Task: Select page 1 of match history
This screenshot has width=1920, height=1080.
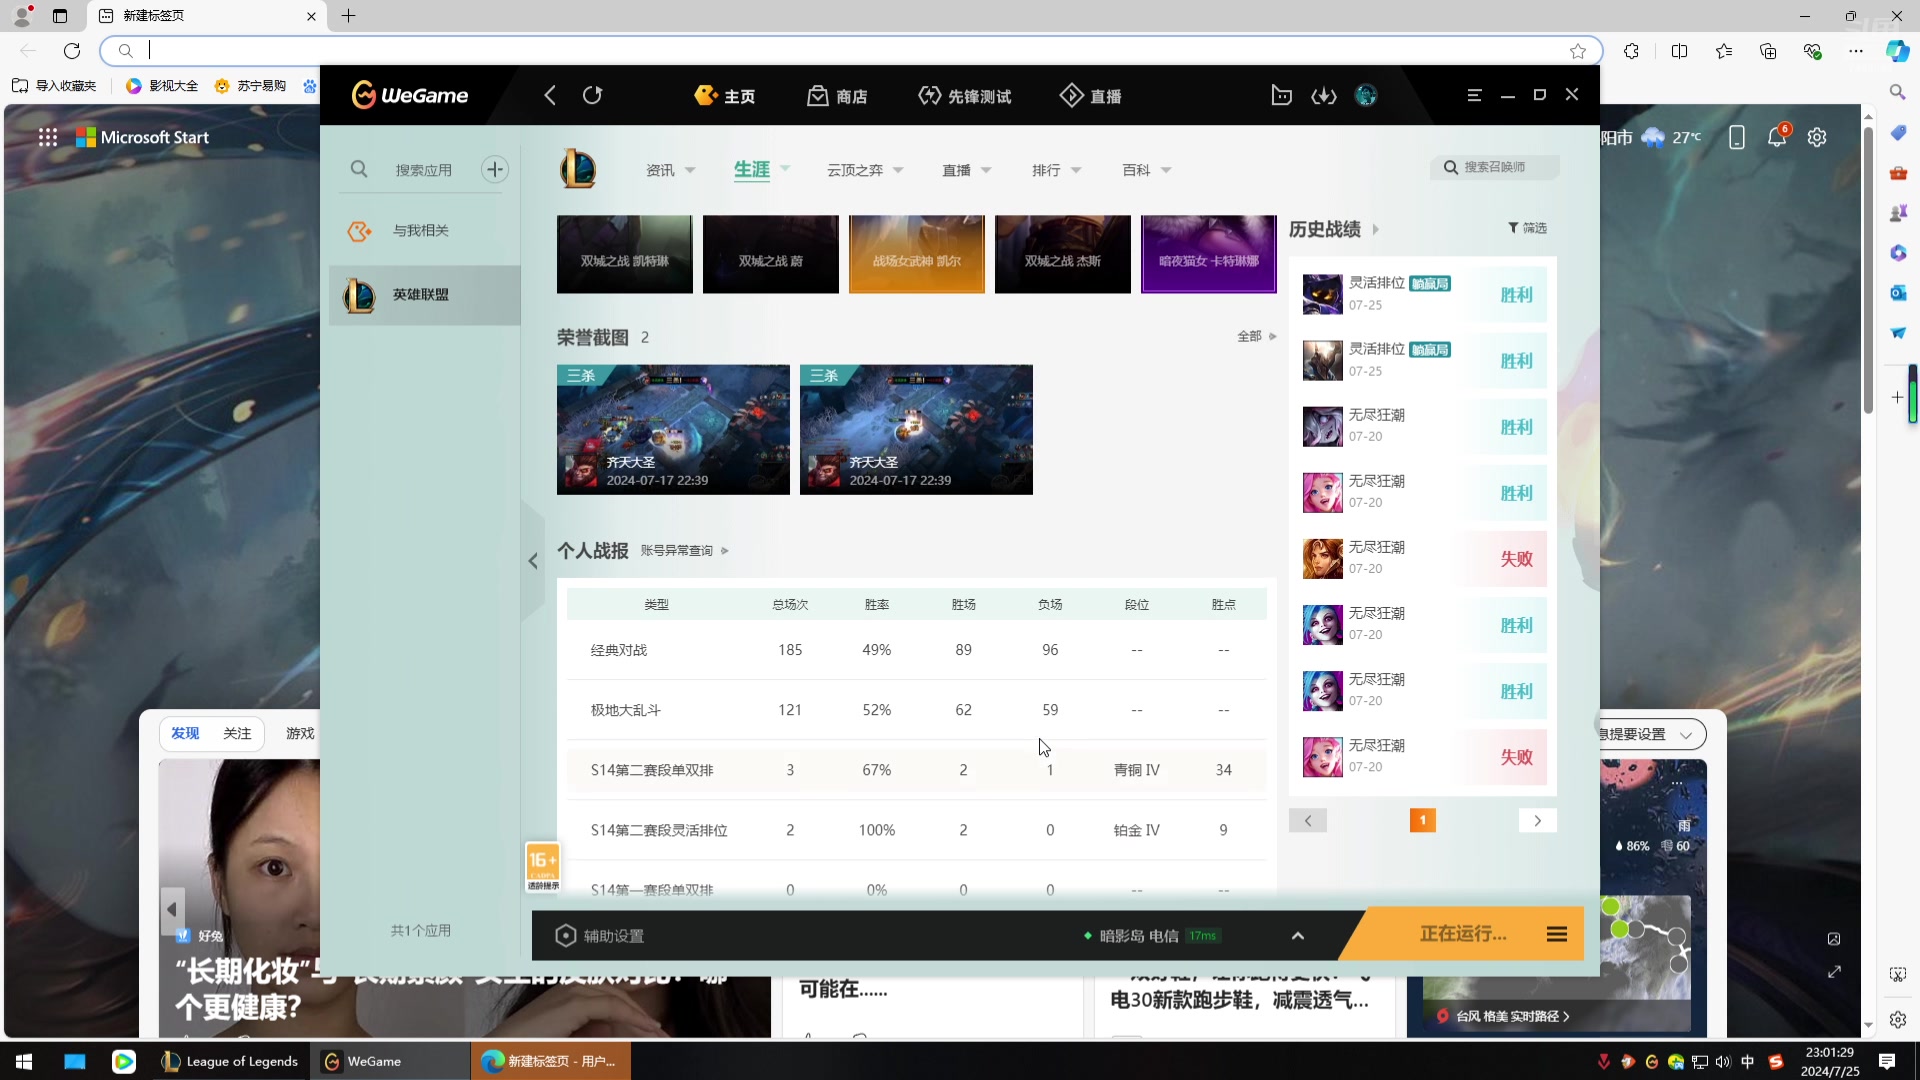Action: (x=1423, y=820)
